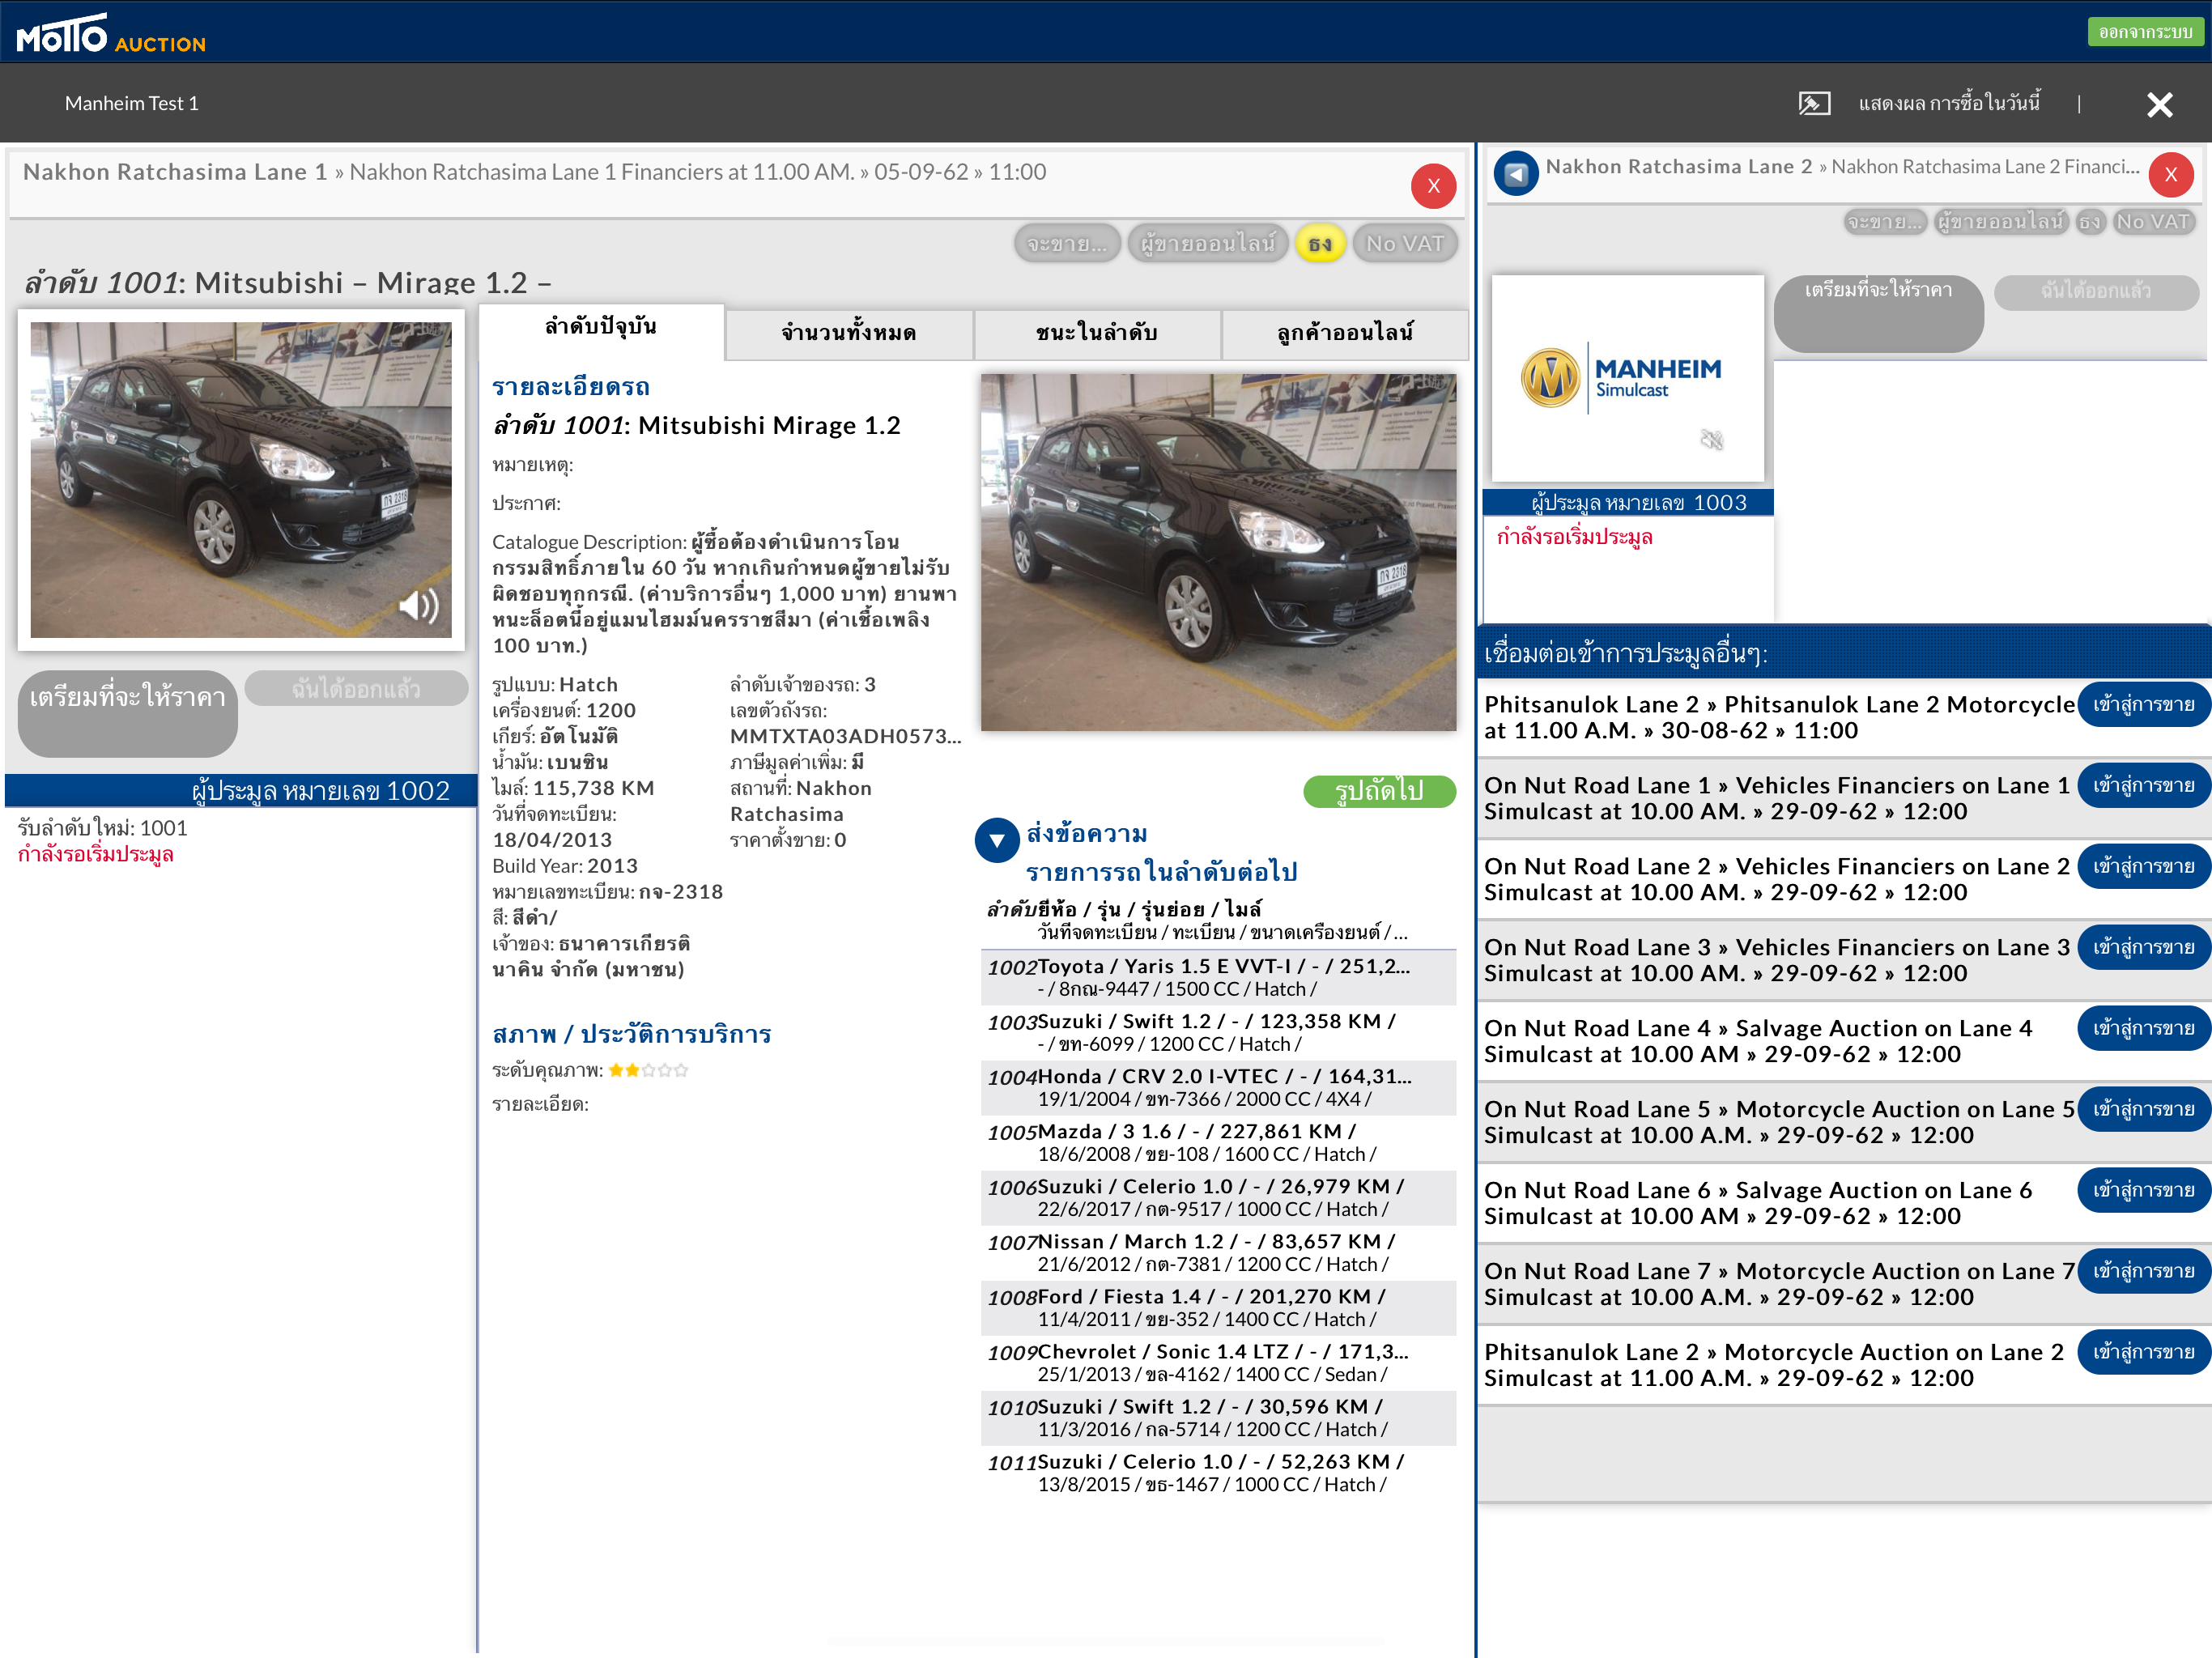Select lot 1003 Suzuki Swift 123,358 KM row
The height and width of the screenshot is (1658, 2212).
pyautogui.click(x=1218, y=1033)
